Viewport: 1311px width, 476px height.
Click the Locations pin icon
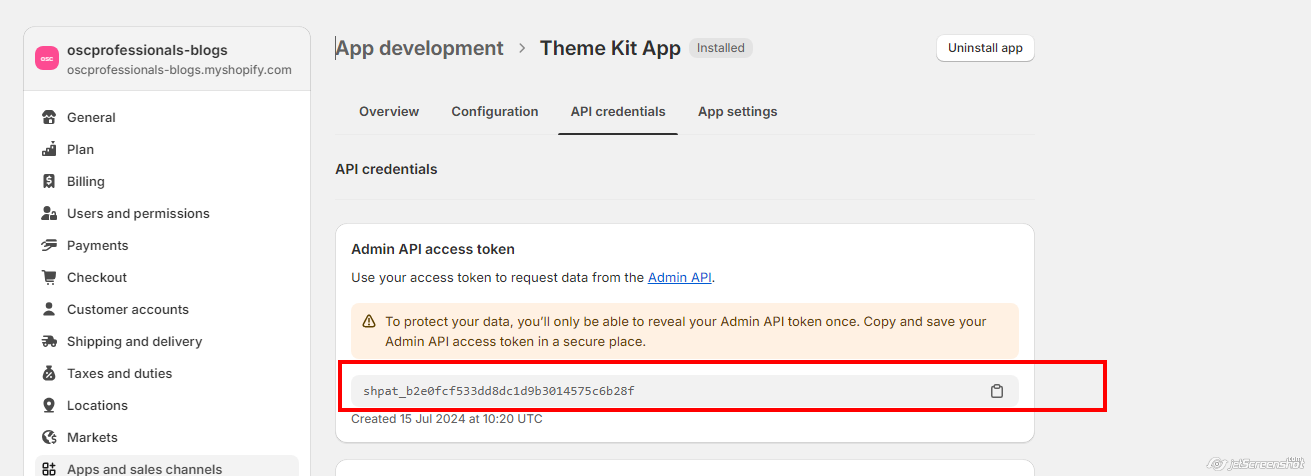49,406
